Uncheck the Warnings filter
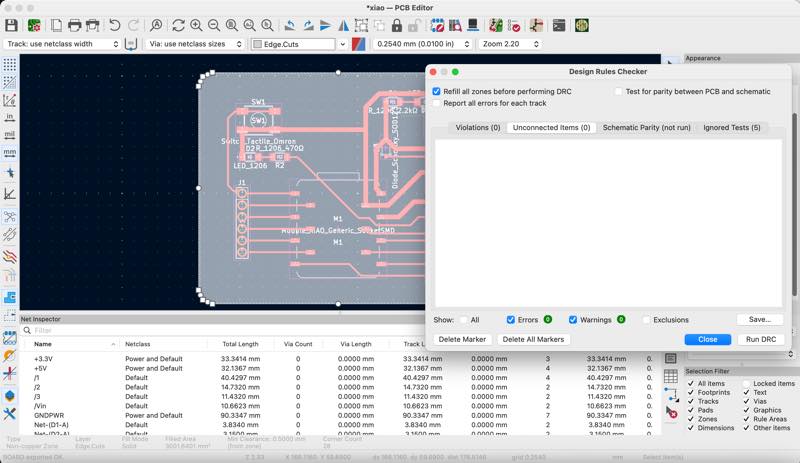This screenshot has height=463, width=800. 573,320
